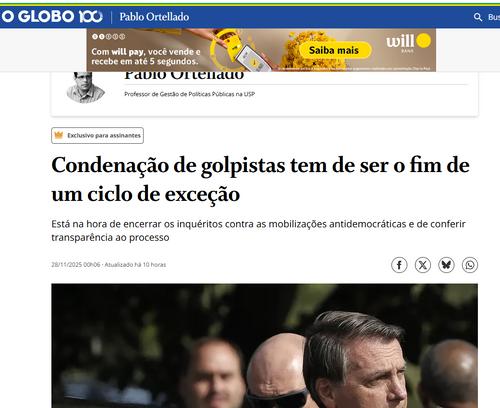This screenshot has width=500, height=408.
Task: Click the article subtitle text
Action: click(258, 230)
